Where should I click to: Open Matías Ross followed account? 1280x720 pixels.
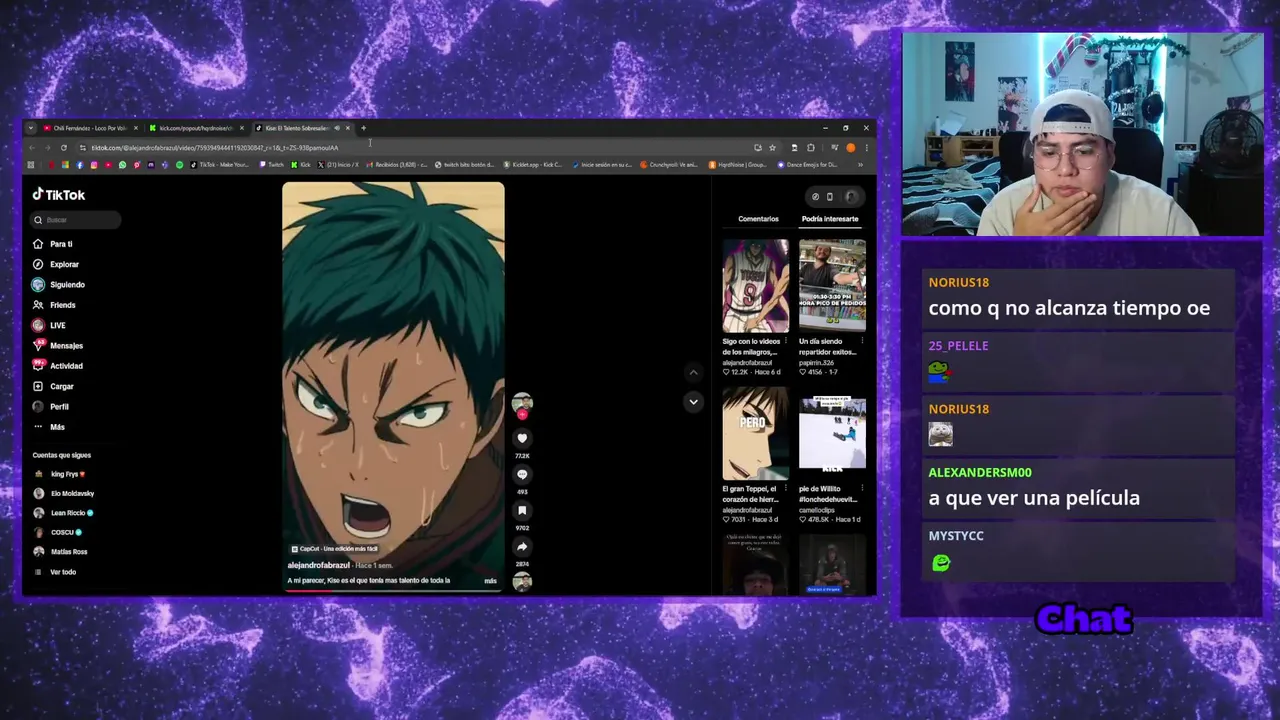[61, 552]
